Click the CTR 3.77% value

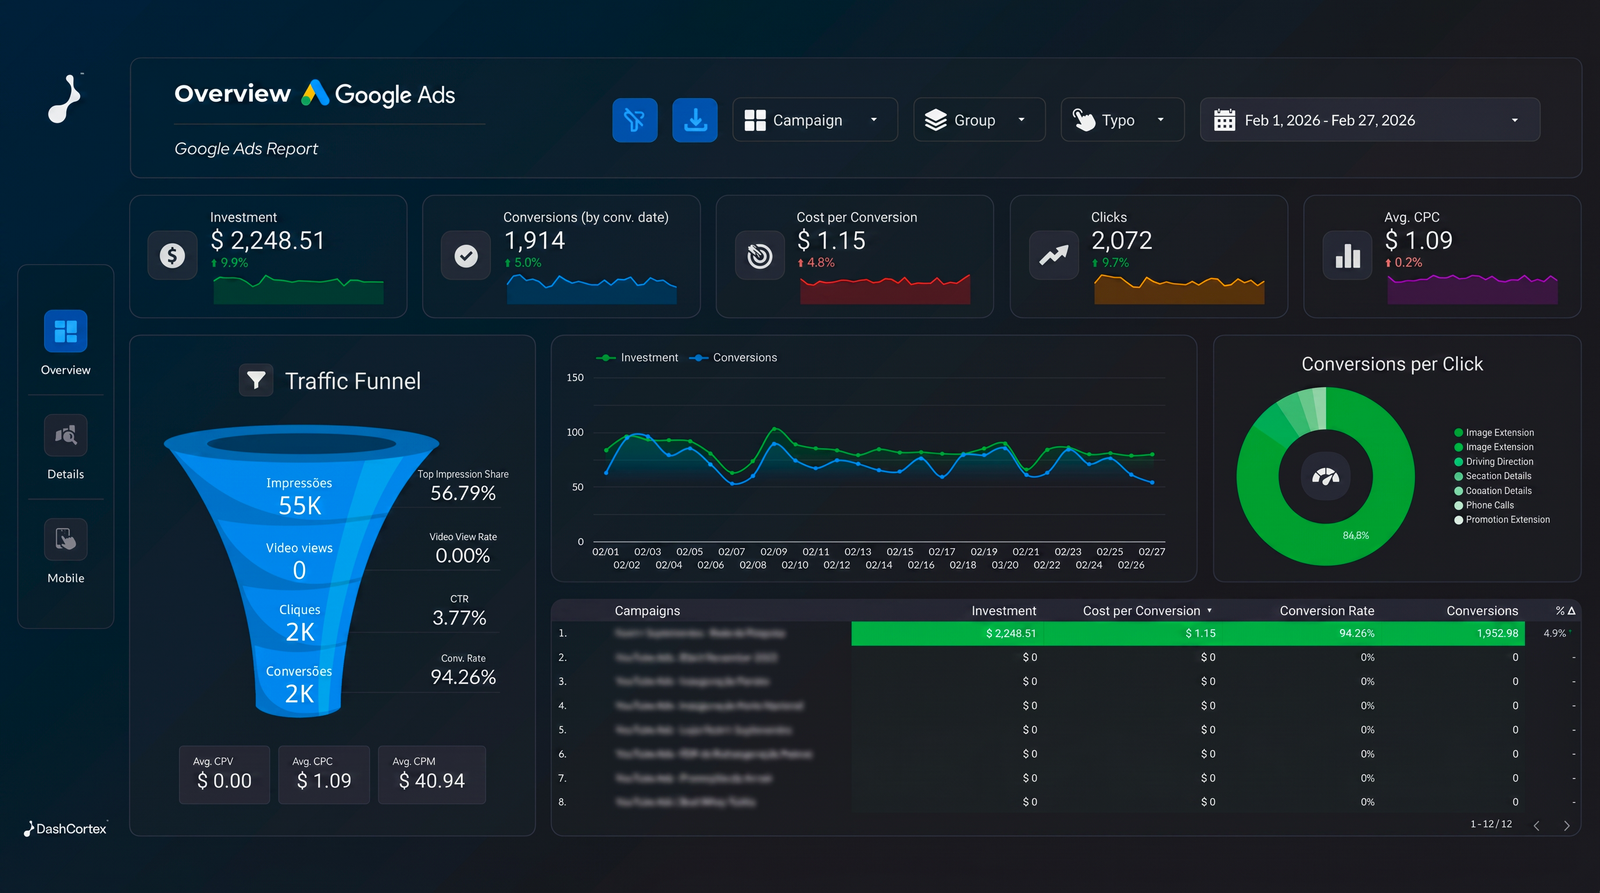[x=459, y=618]
